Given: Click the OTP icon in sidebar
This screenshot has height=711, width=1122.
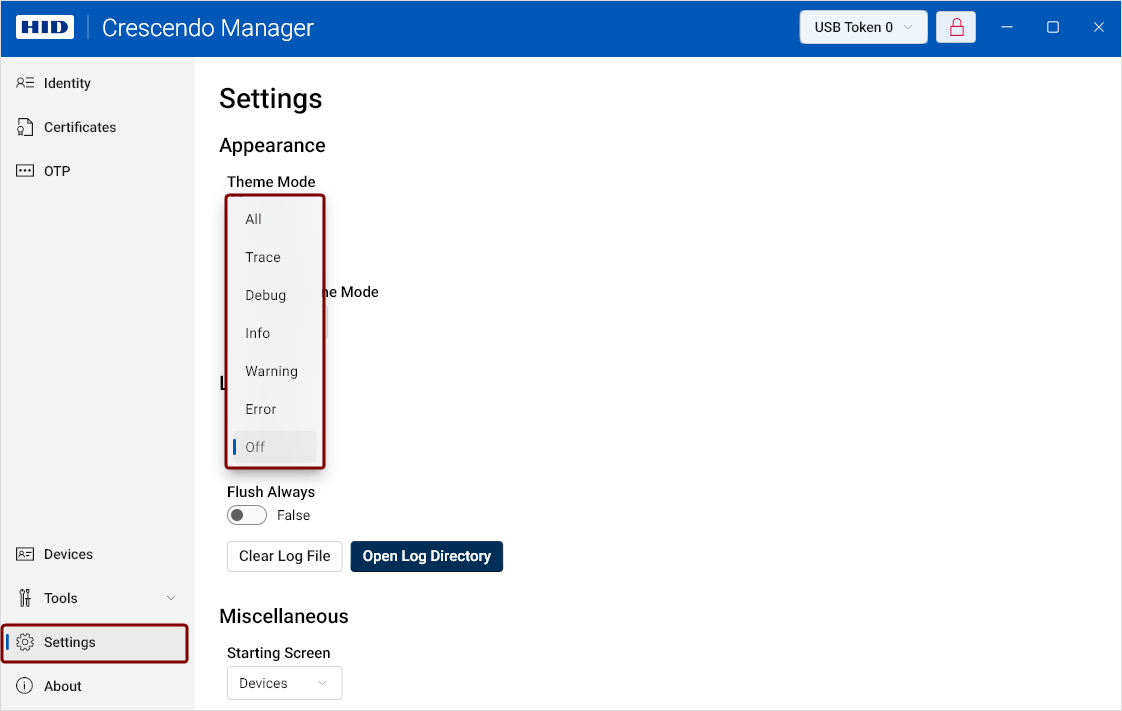Looking at the screenshot, I should (x=25, y=171).
